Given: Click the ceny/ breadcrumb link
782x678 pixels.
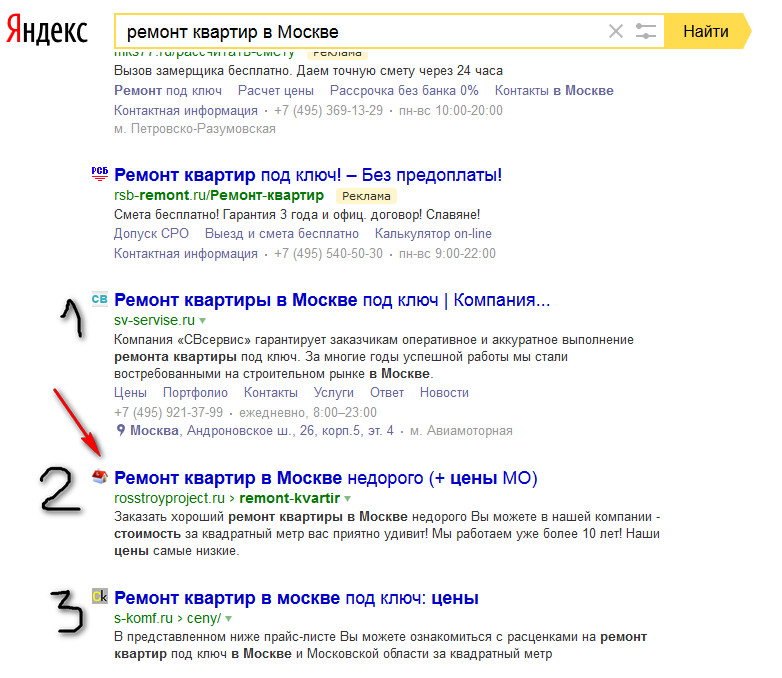Looking at the screenshot, I should [203, 619].
